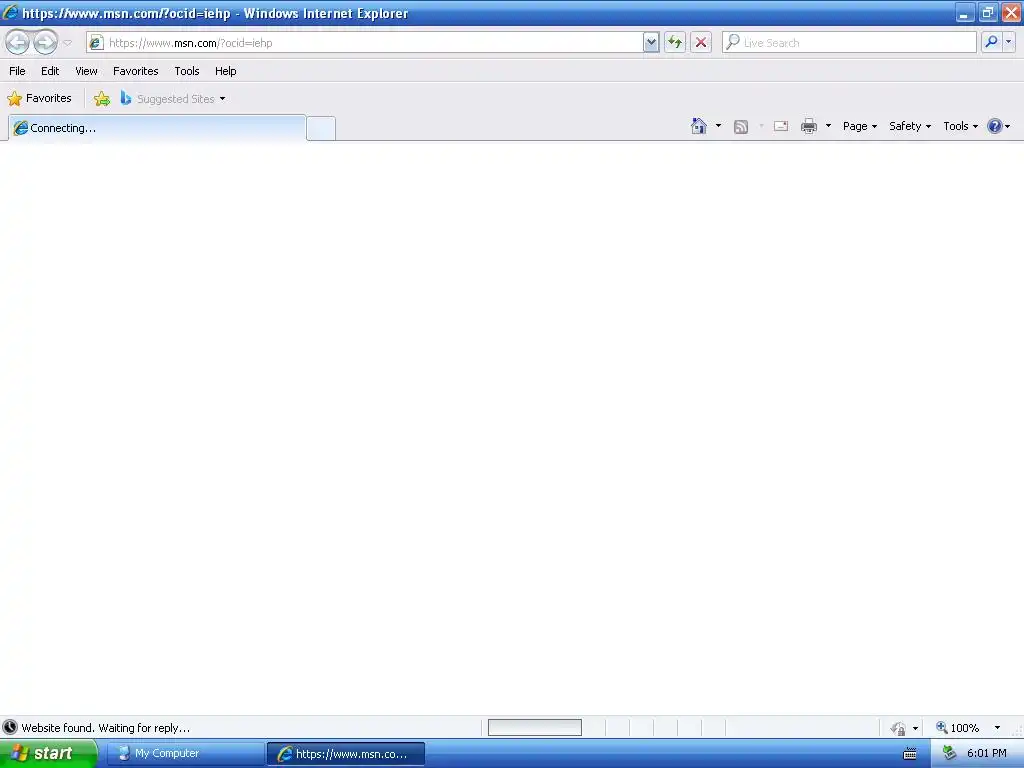The width and height of the screenshot is (1024, 768).
Task: Open the Page command menu
Action: coord(859,126)
